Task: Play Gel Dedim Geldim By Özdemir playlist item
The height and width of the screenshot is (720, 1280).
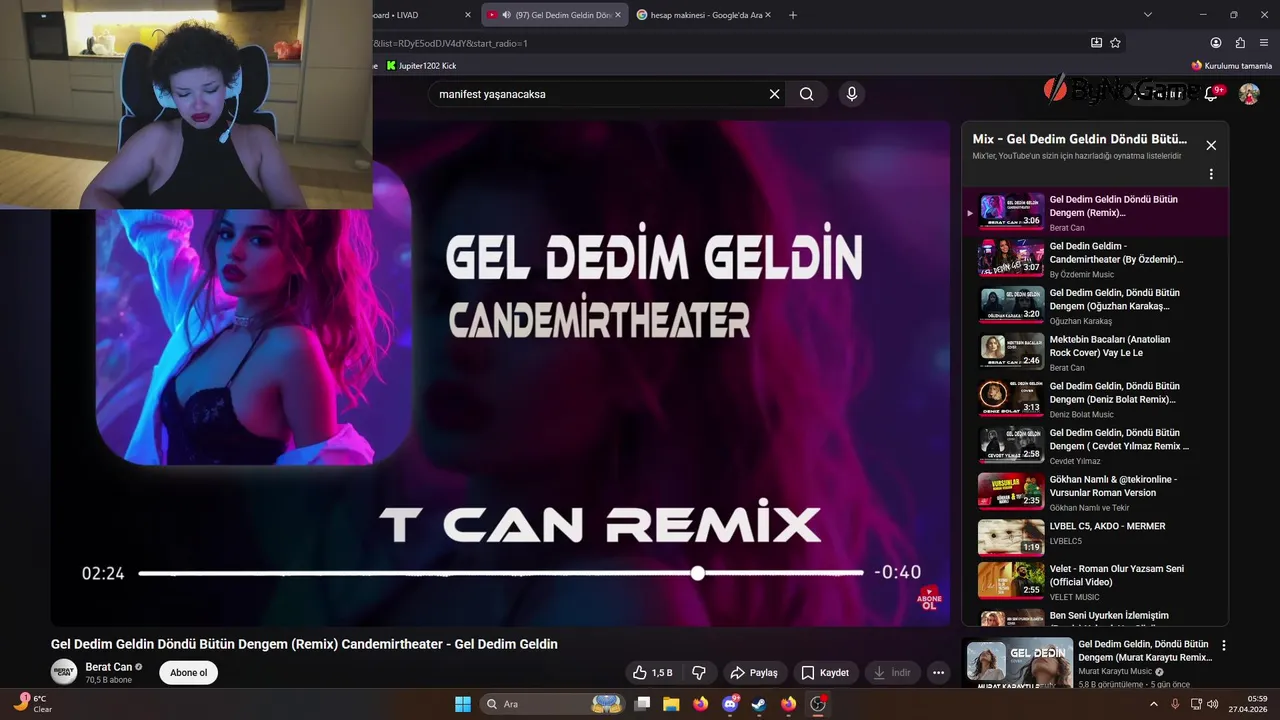Action: coord(1095,258)
